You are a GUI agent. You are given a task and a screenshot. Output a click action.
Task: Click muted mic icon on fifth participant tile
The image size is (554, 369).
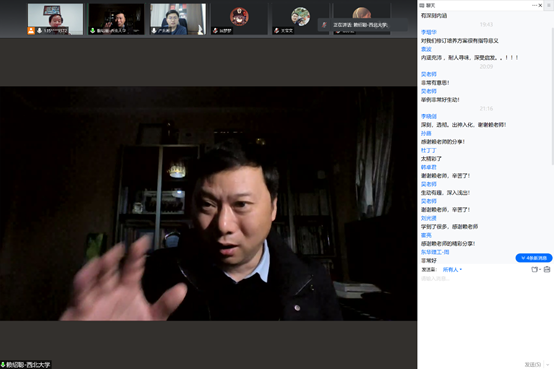(x=277, y=31)
